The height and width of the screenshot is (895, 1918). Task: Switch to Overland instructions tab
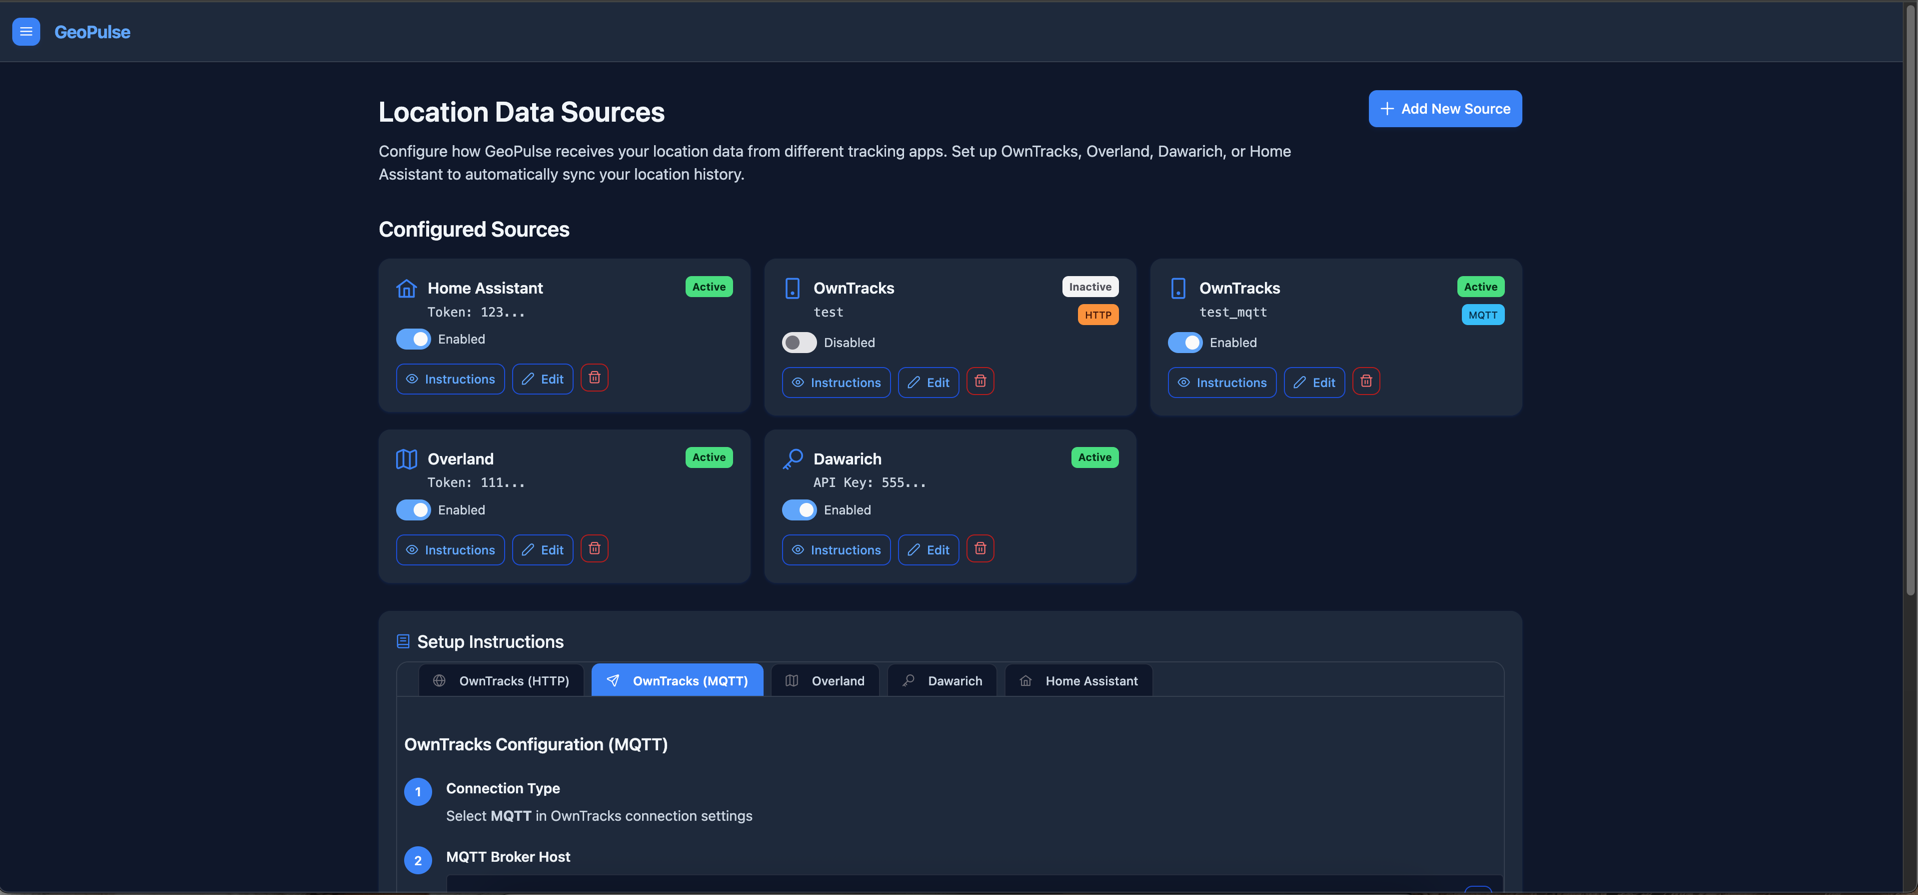coord(825,680)
